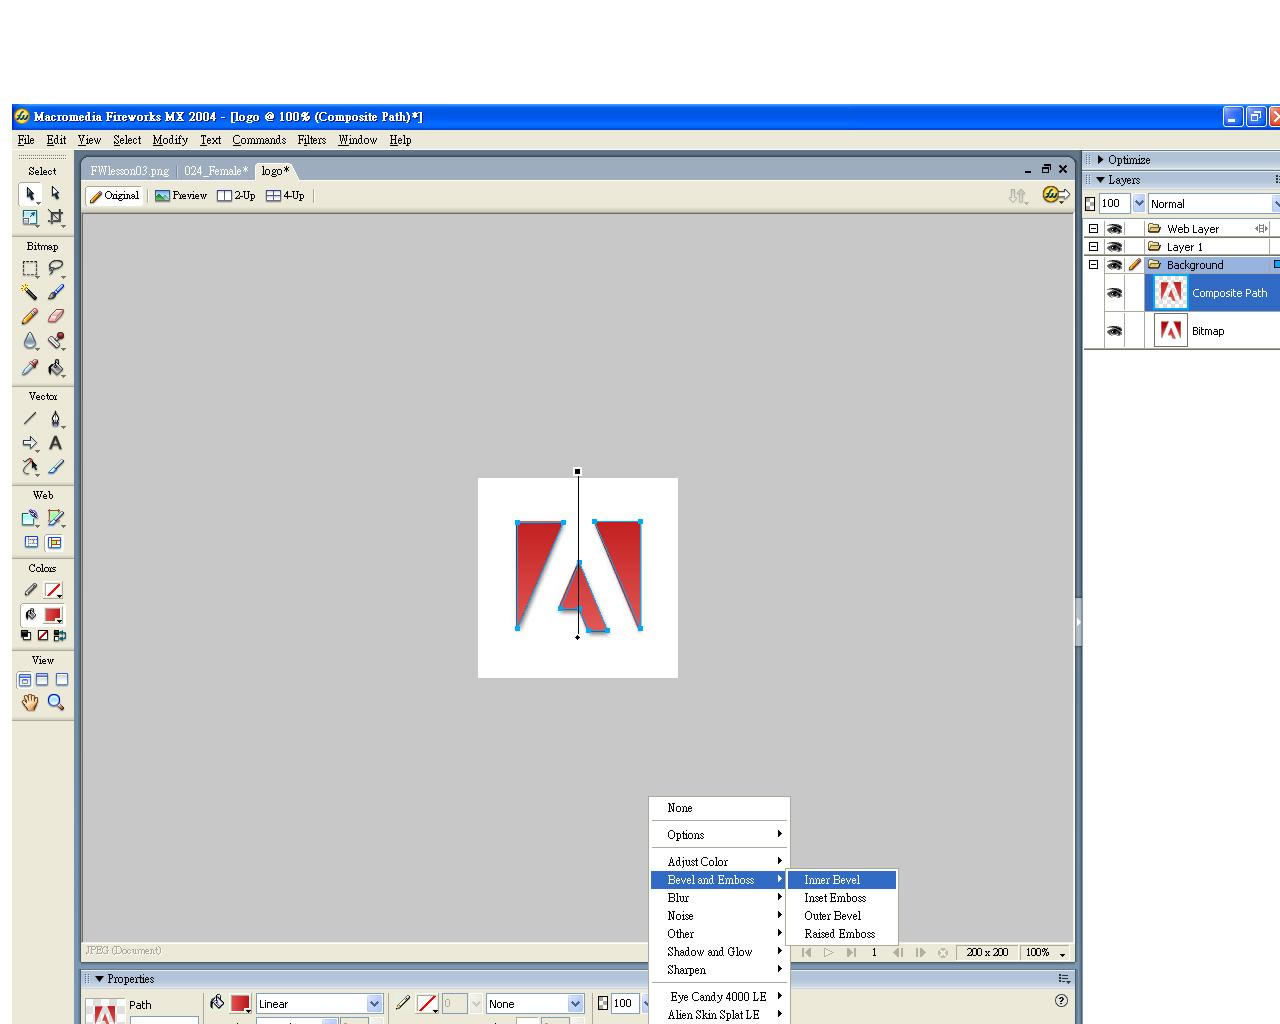Select the Slice tool
This screenshot has width=1280, height=1024.
tap(55, 518)
